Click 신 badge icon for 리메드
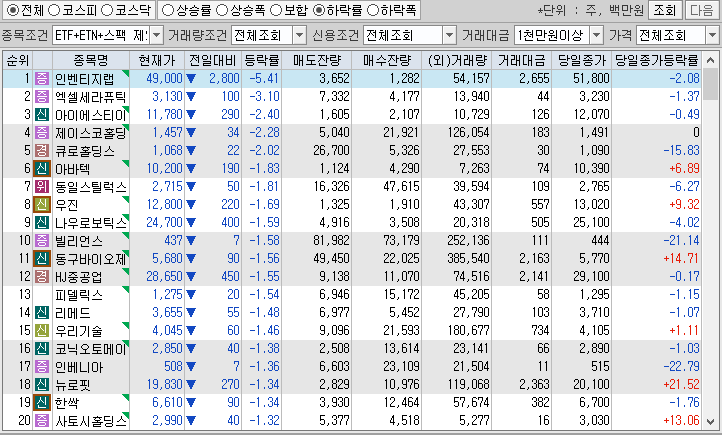Screen dimensions: 722x435 (x=42, y=313)
